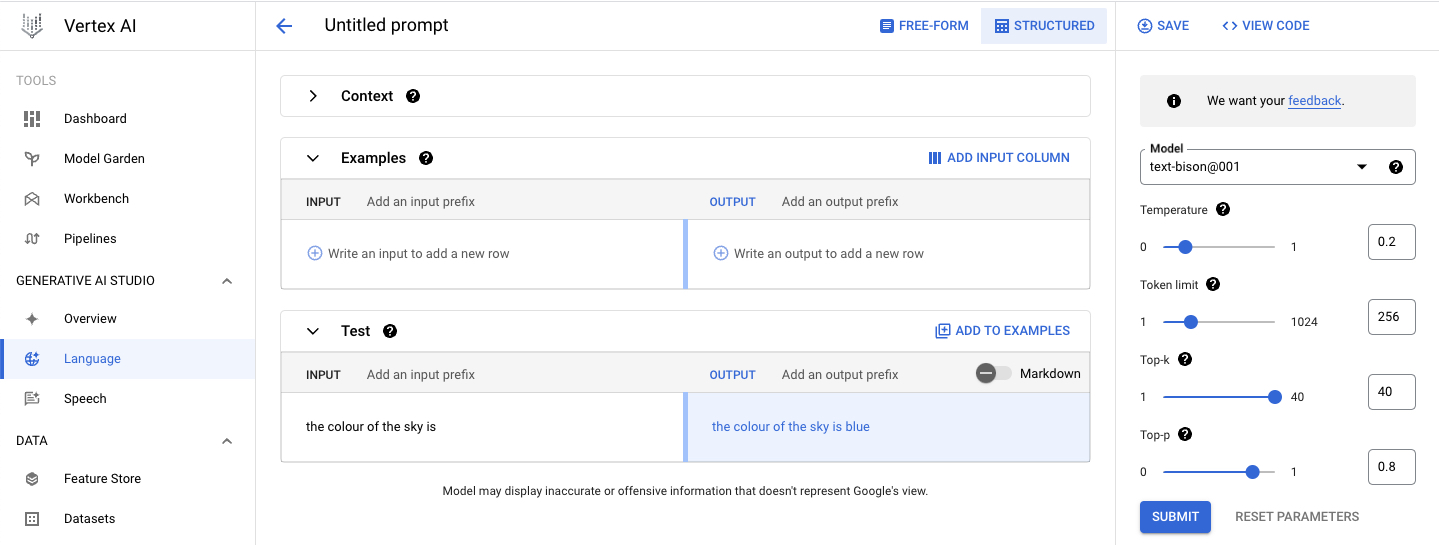Click Add Input Column button
1439x545 pixels.
999,158
